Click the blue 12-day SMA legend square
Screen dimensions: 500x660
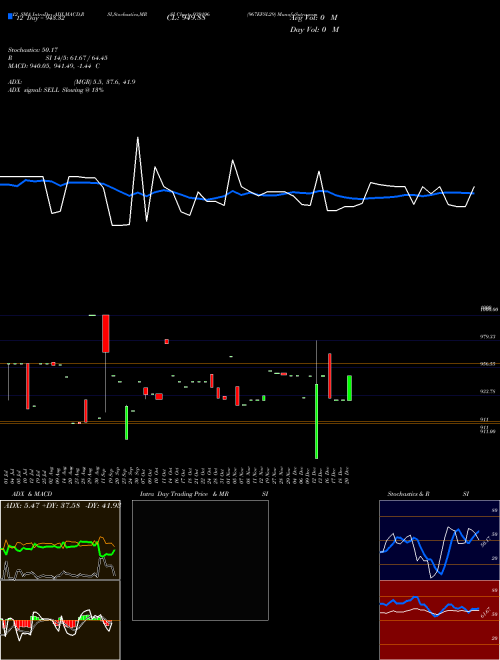click(10, 17)
